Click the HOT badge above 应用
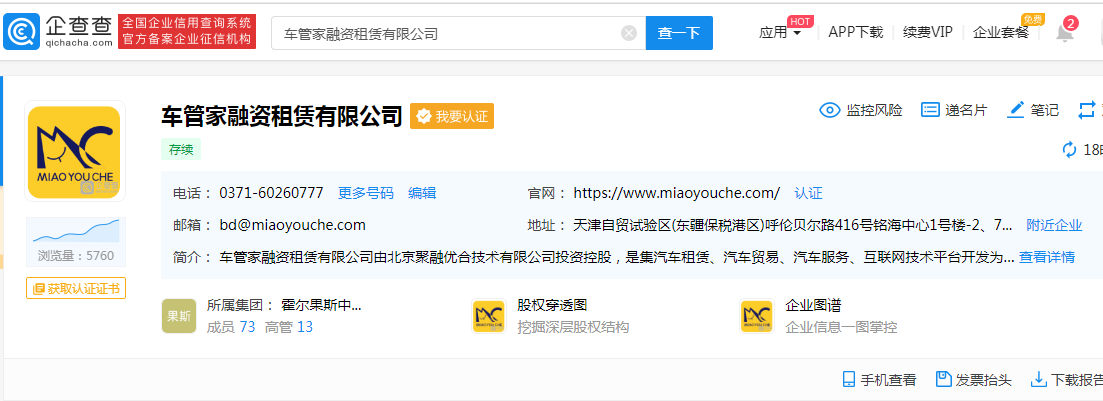1103x401 pixels. click(x=801, y=20)
